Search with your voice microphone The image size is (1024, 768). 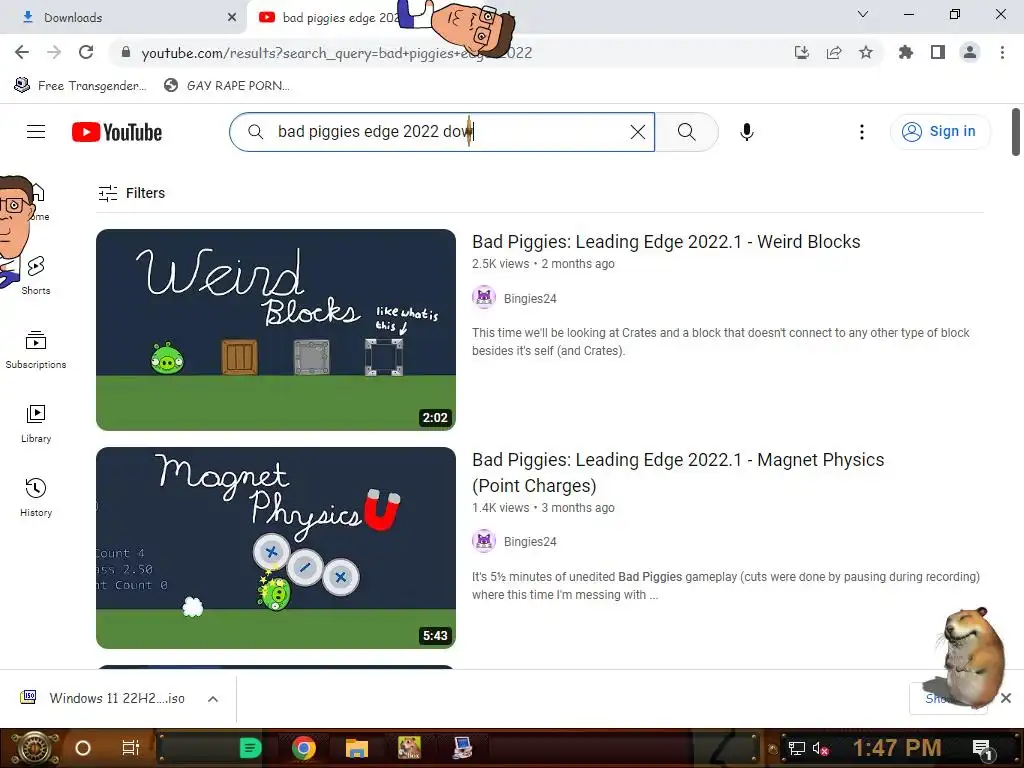[746, 132]
